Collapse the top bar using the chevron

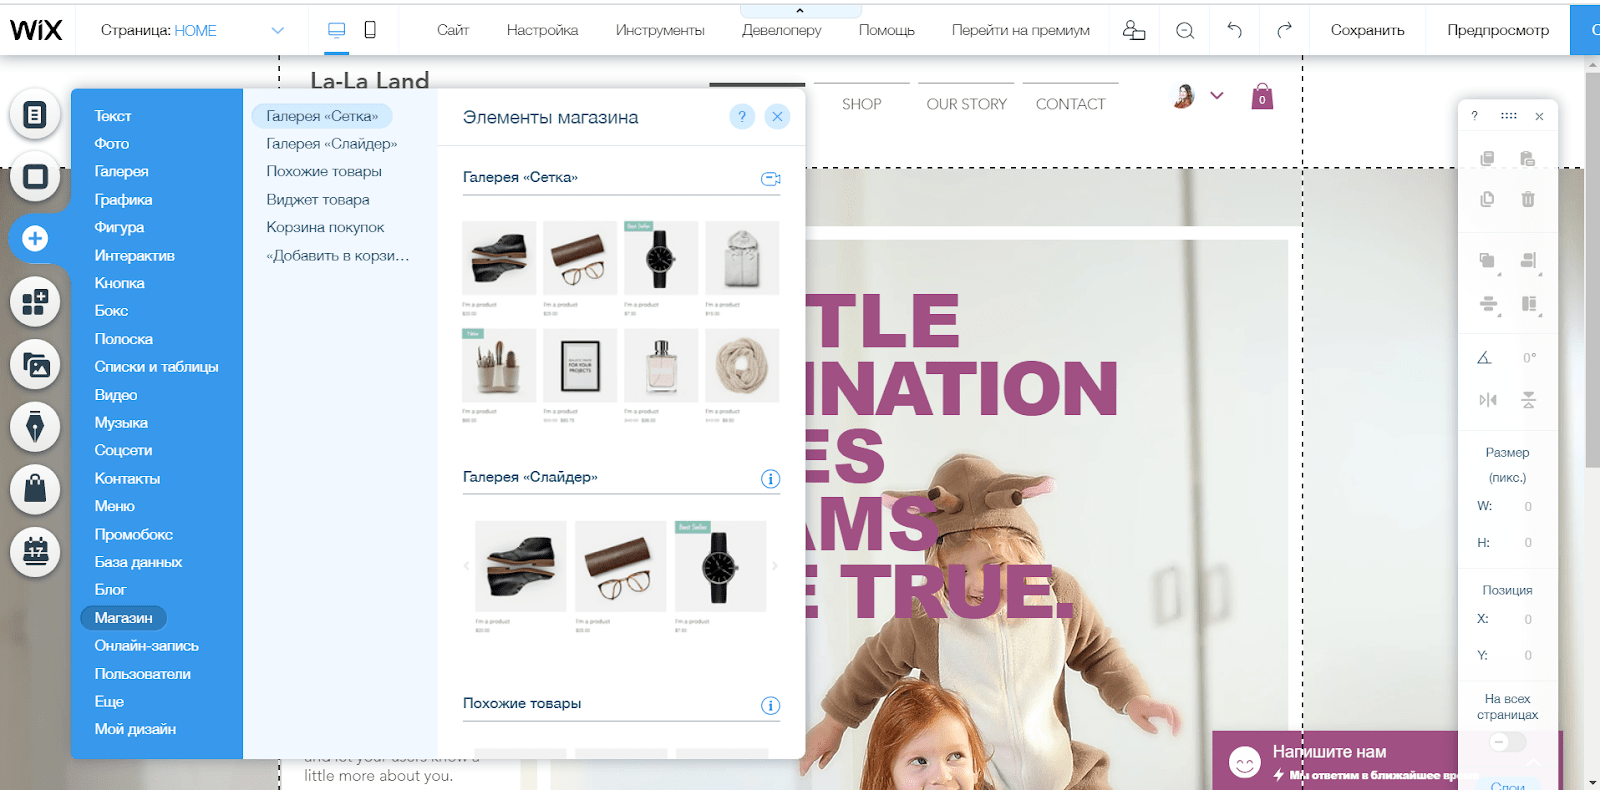[x=800, y=10]
